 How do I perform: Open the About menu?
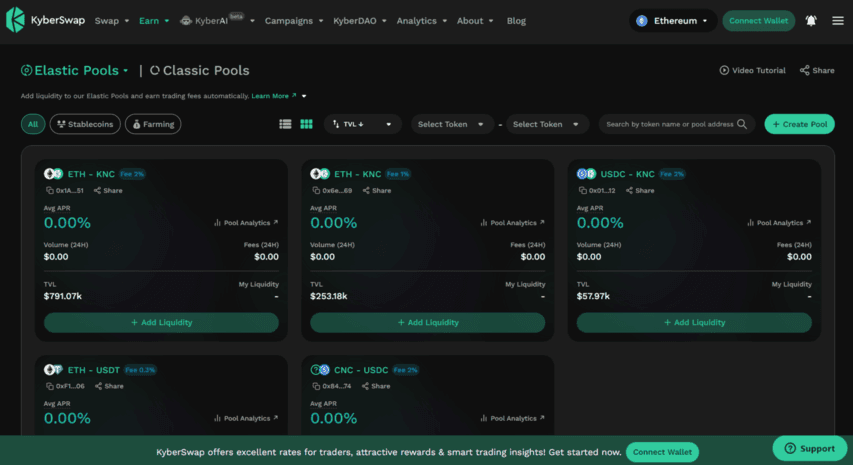[x=475, y=21]
